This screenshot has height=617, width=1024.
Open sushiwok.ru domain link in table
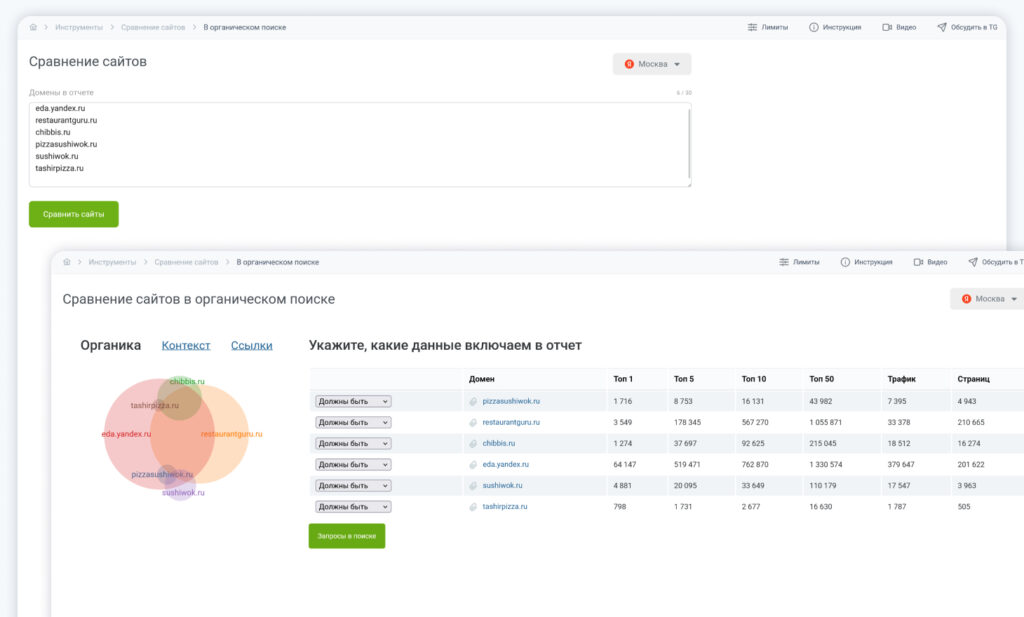[502, 486]
